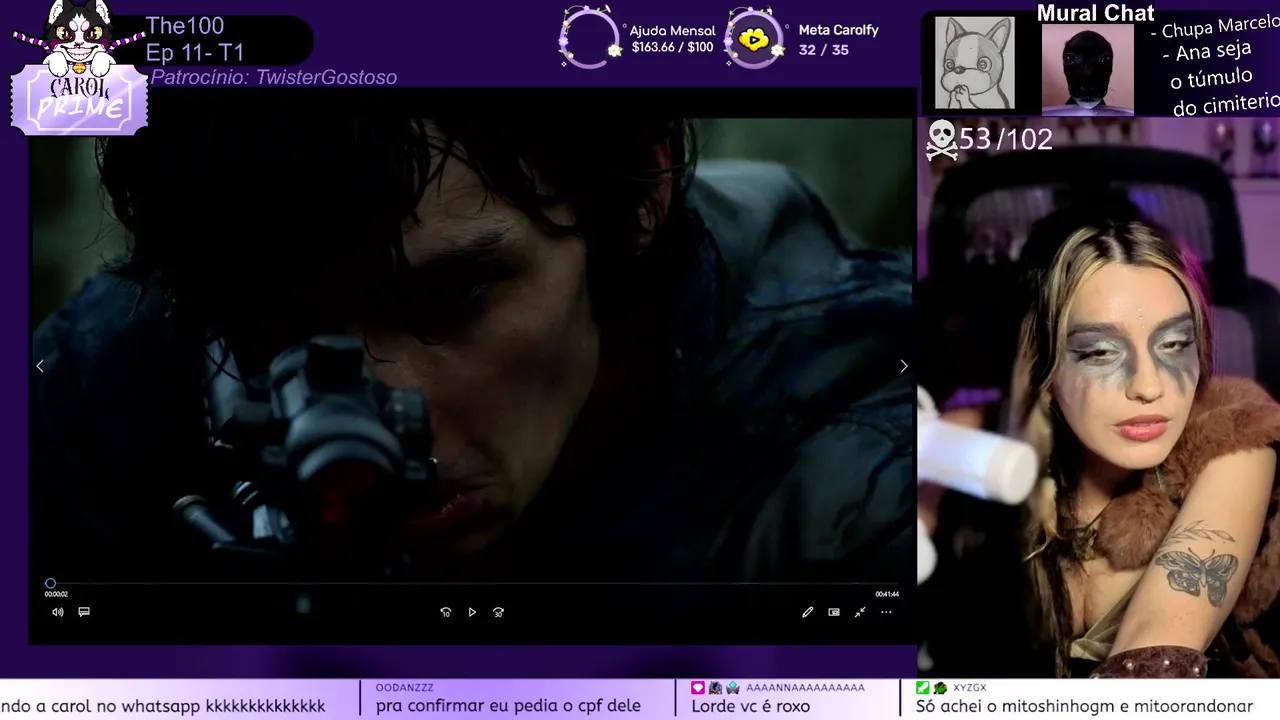Click the green checkmark badge beside XYZGX

[x=922, y=688]
